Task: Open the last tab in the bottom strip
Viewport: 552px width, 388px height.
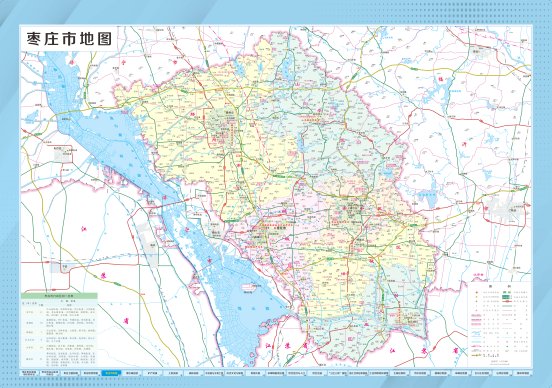Action: coord(522,373)
